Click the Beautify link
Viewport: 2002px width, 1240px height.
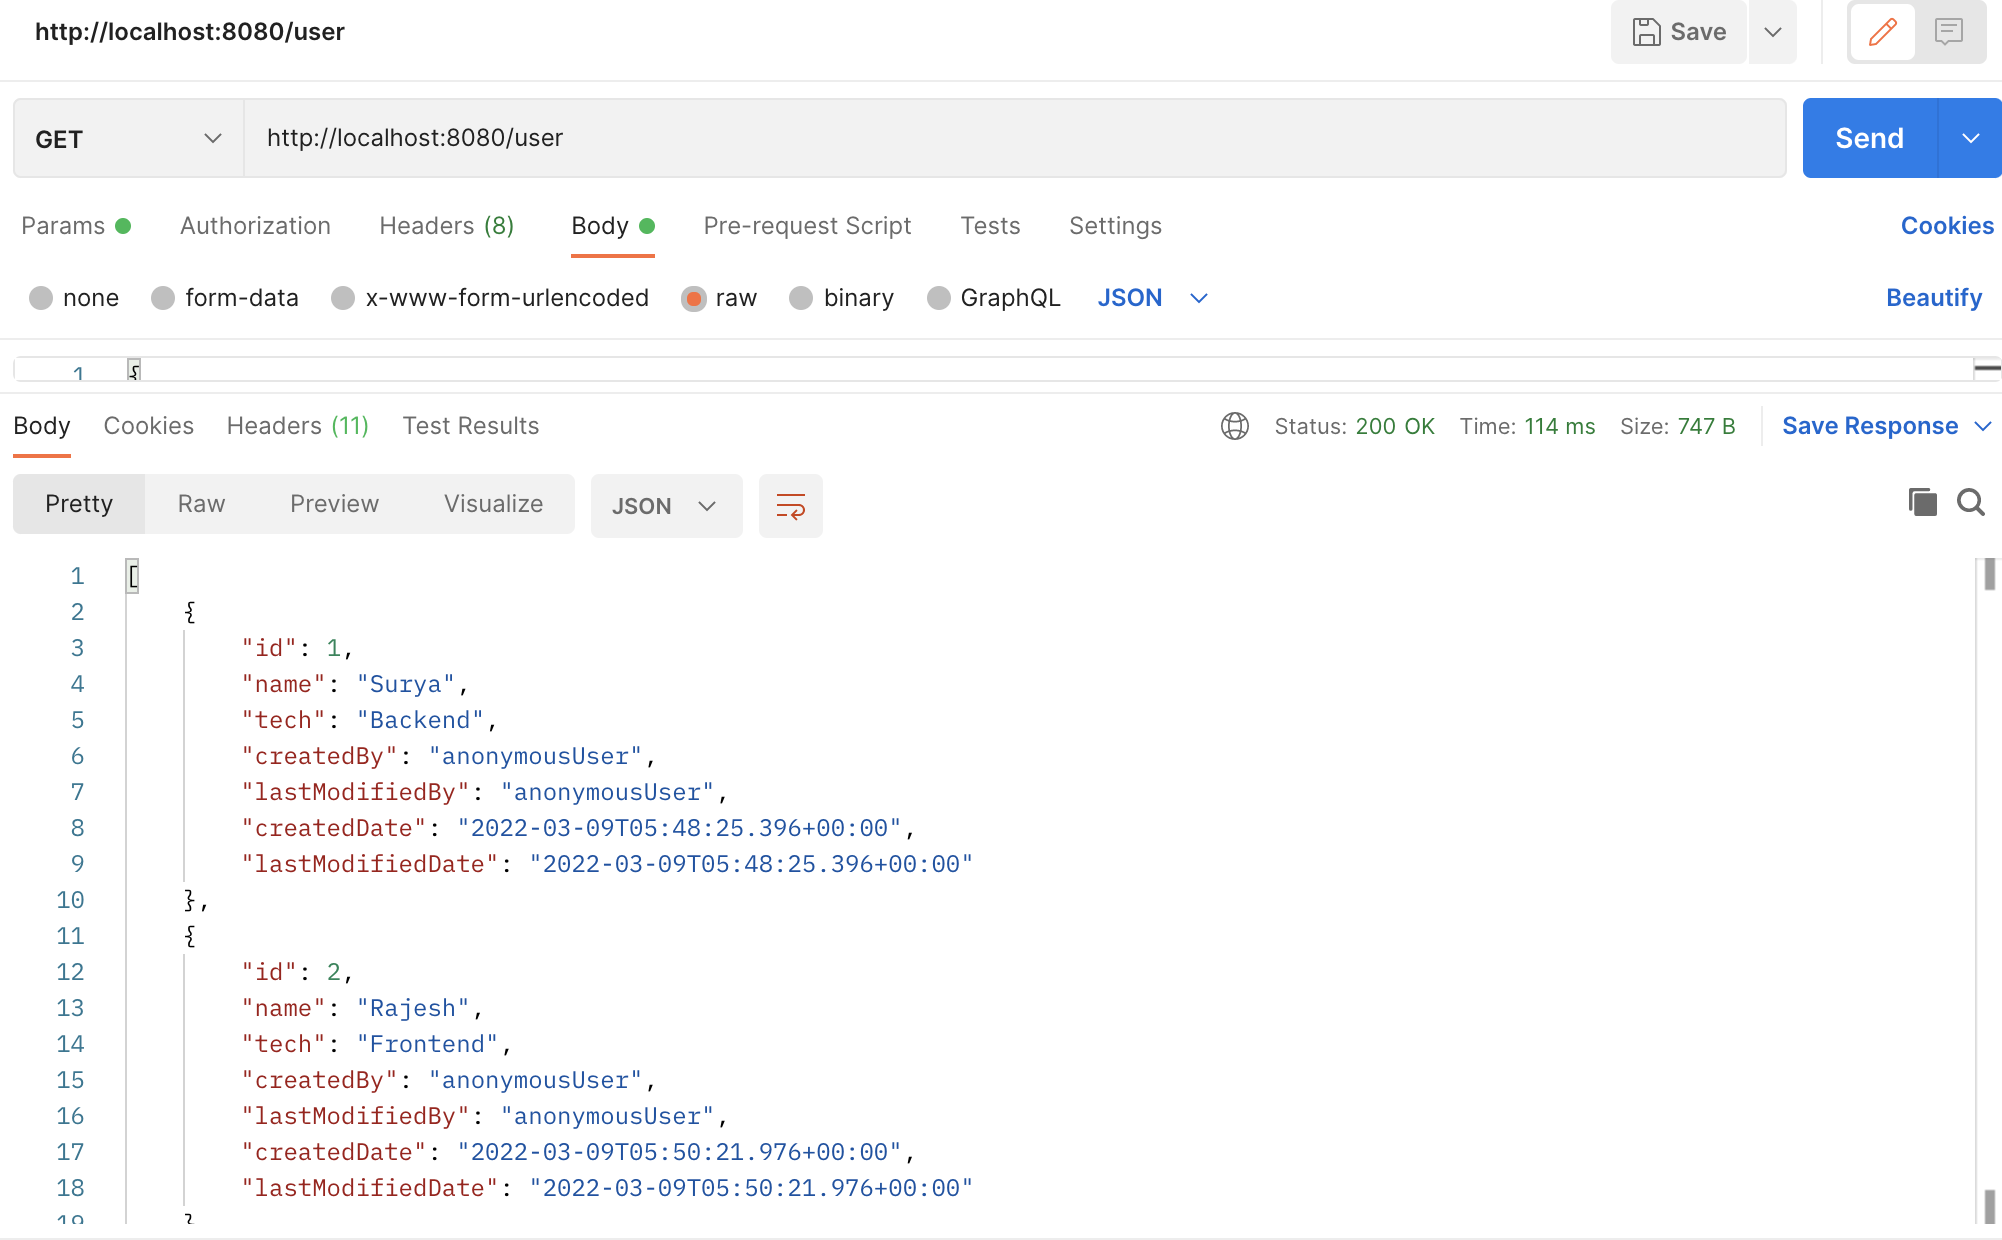click(1933, 297)
